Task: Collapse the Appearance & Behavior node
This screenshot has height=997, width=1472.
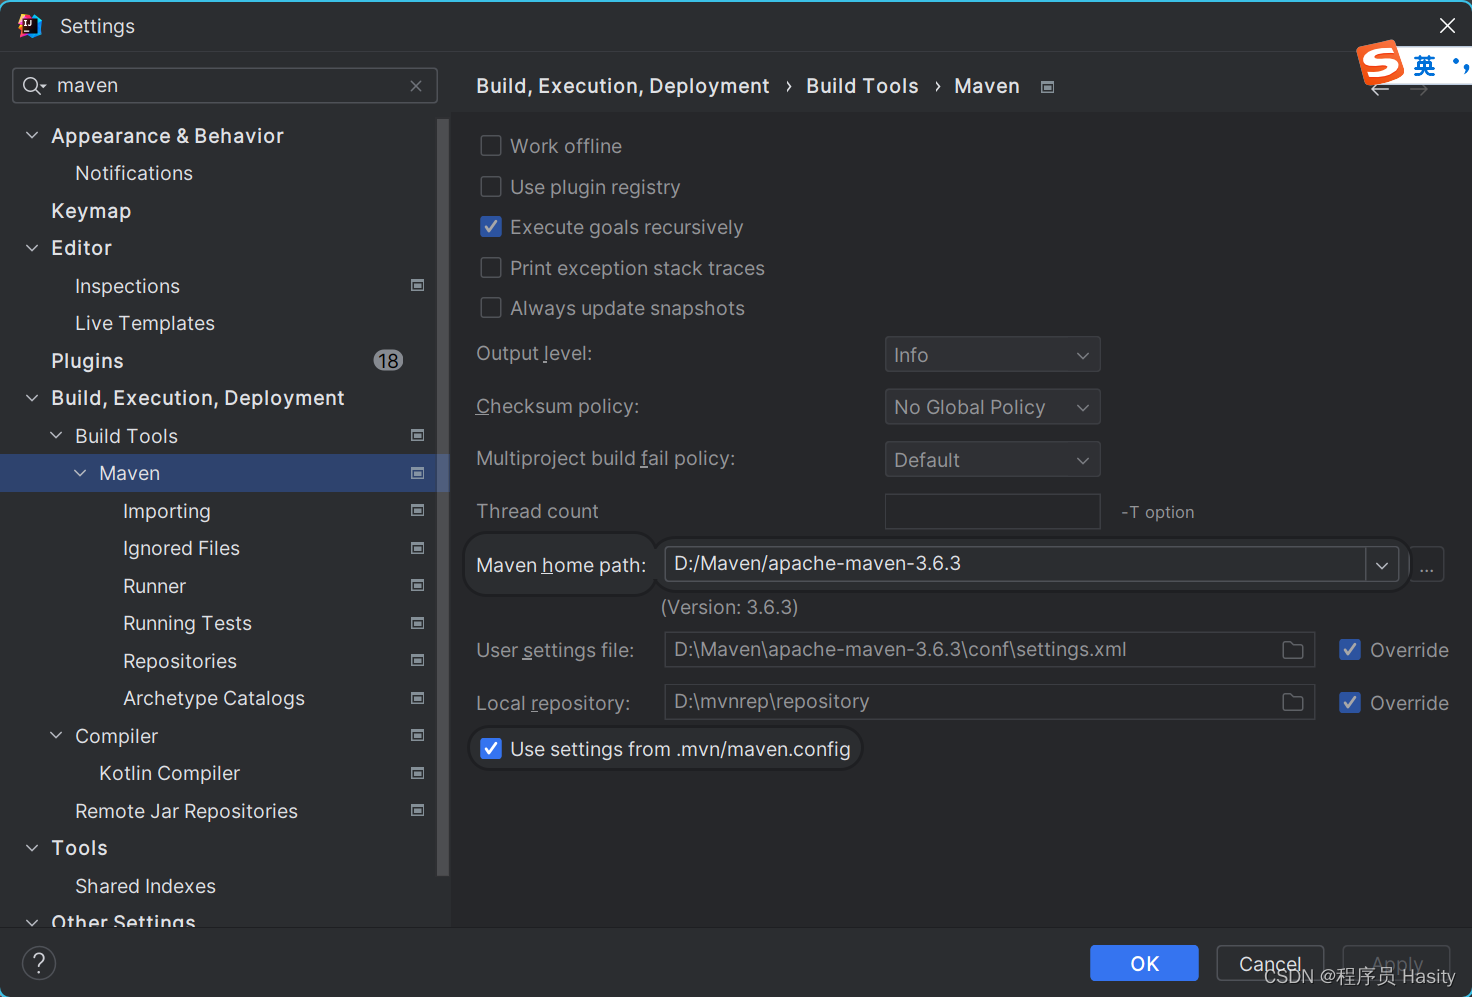Action: tap(32, 135)
